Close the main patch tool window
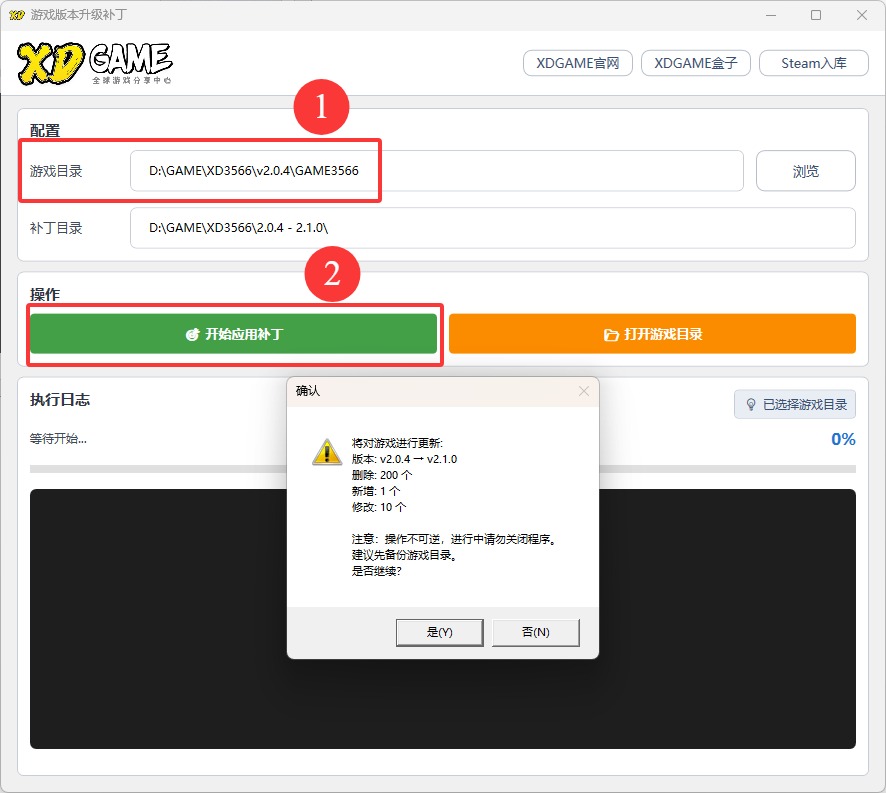The image size is (886, 793). [861, 15]
